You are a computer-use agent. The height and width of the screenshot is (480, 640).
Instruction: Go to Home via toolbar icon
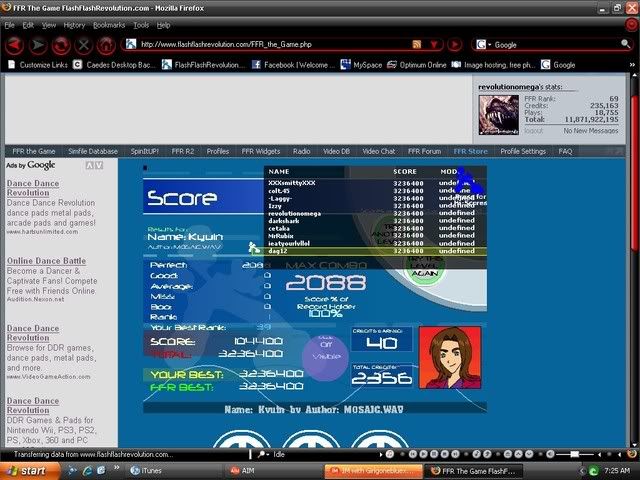coord(105,45)
